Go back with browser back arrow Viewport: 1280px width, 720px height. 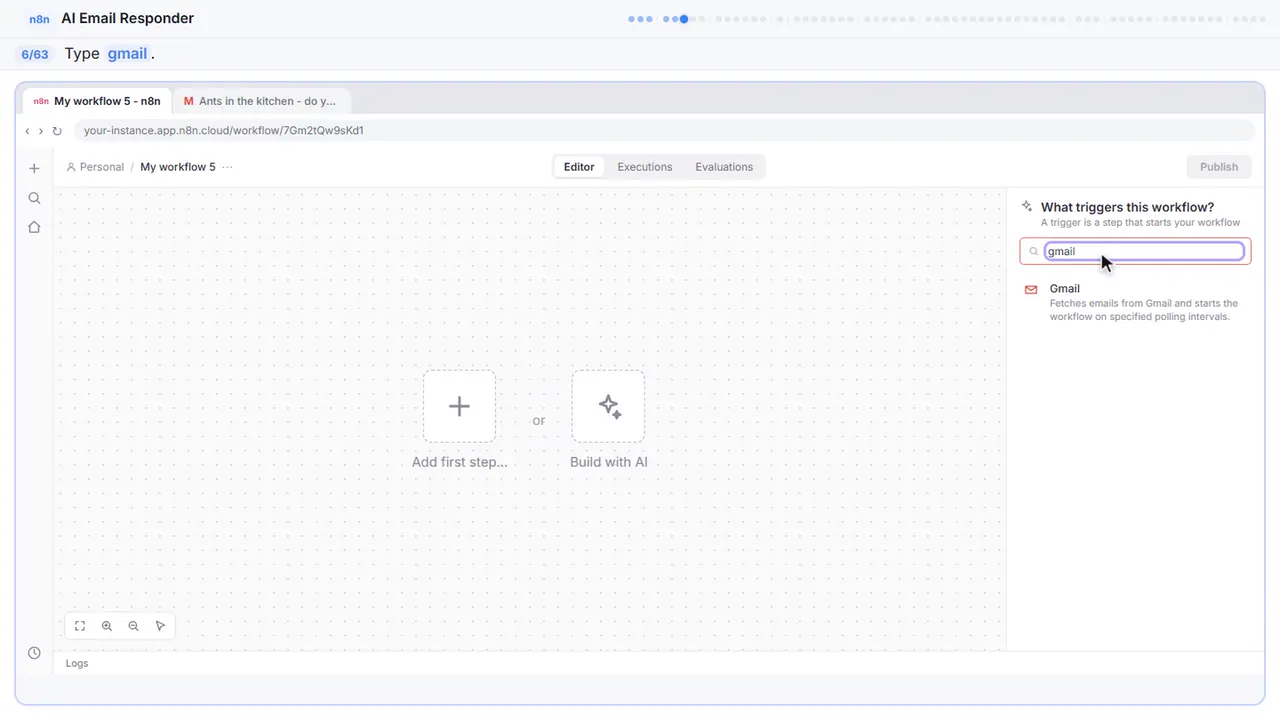coord(28,131)
